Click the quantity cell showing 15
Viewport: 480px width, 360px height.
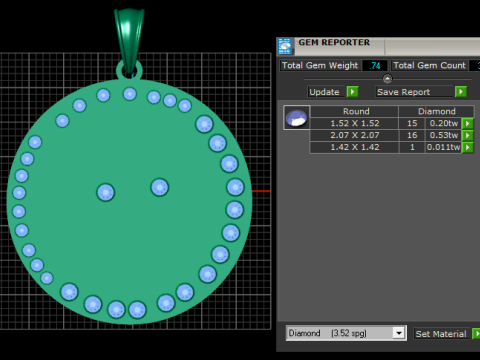click(x=412, y=123)
